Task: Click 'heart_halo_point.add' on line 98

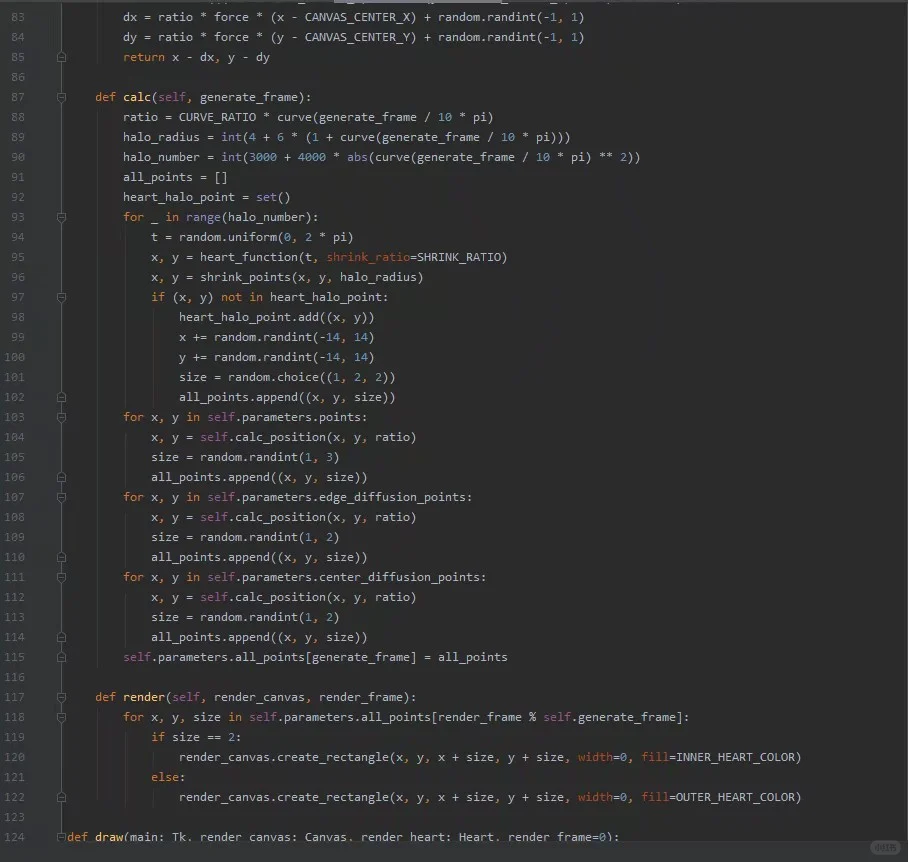Action: [x=248, y=317]
